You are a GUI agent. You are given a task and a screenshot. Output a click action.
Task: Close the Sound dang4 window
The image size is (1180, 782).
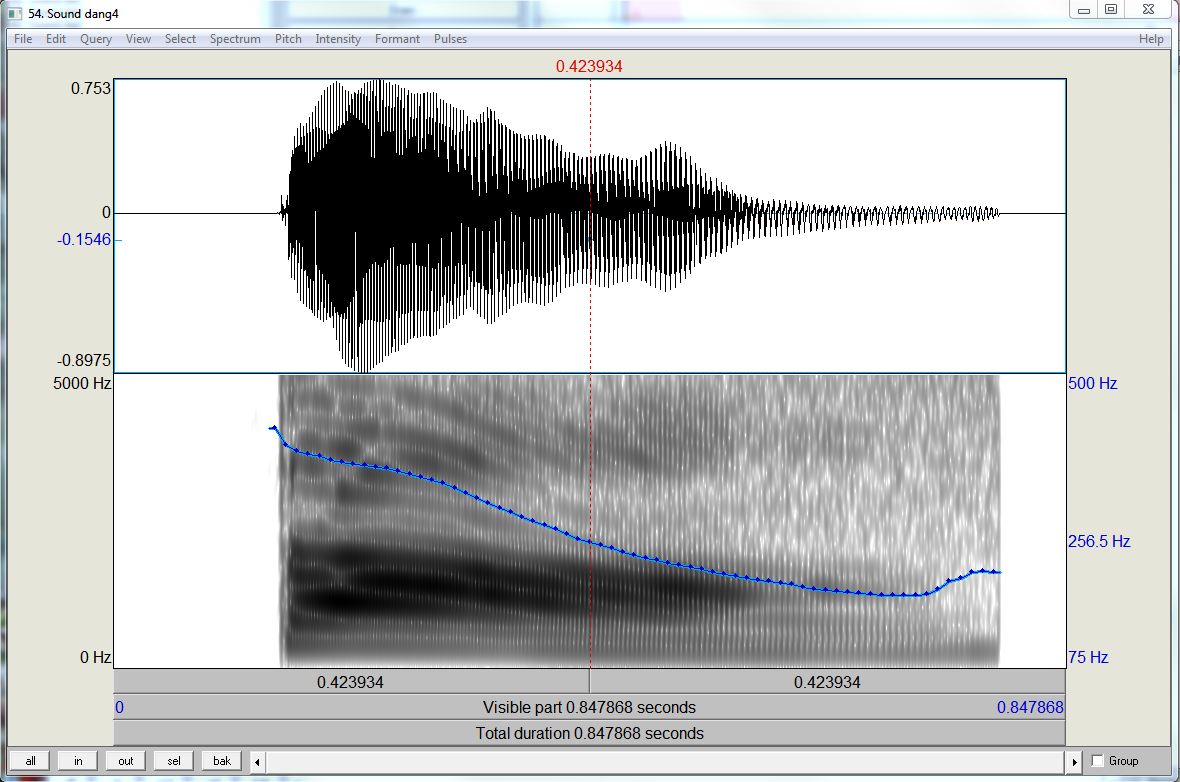click(x=1149, y=10)
